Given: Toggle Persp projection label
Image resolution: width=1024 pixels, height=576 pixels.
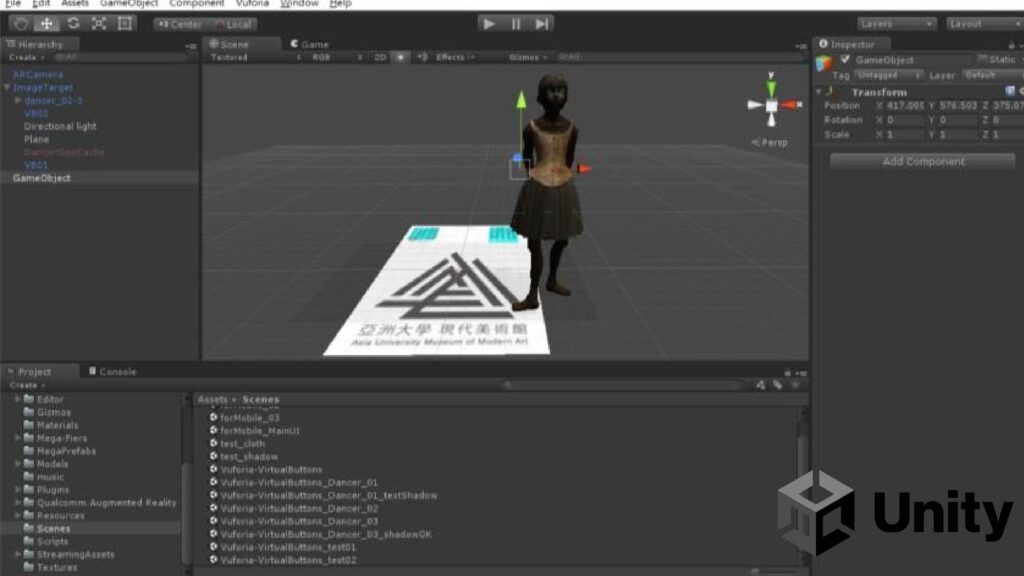Looking at the screenshot, I should [x=771, y=142].
